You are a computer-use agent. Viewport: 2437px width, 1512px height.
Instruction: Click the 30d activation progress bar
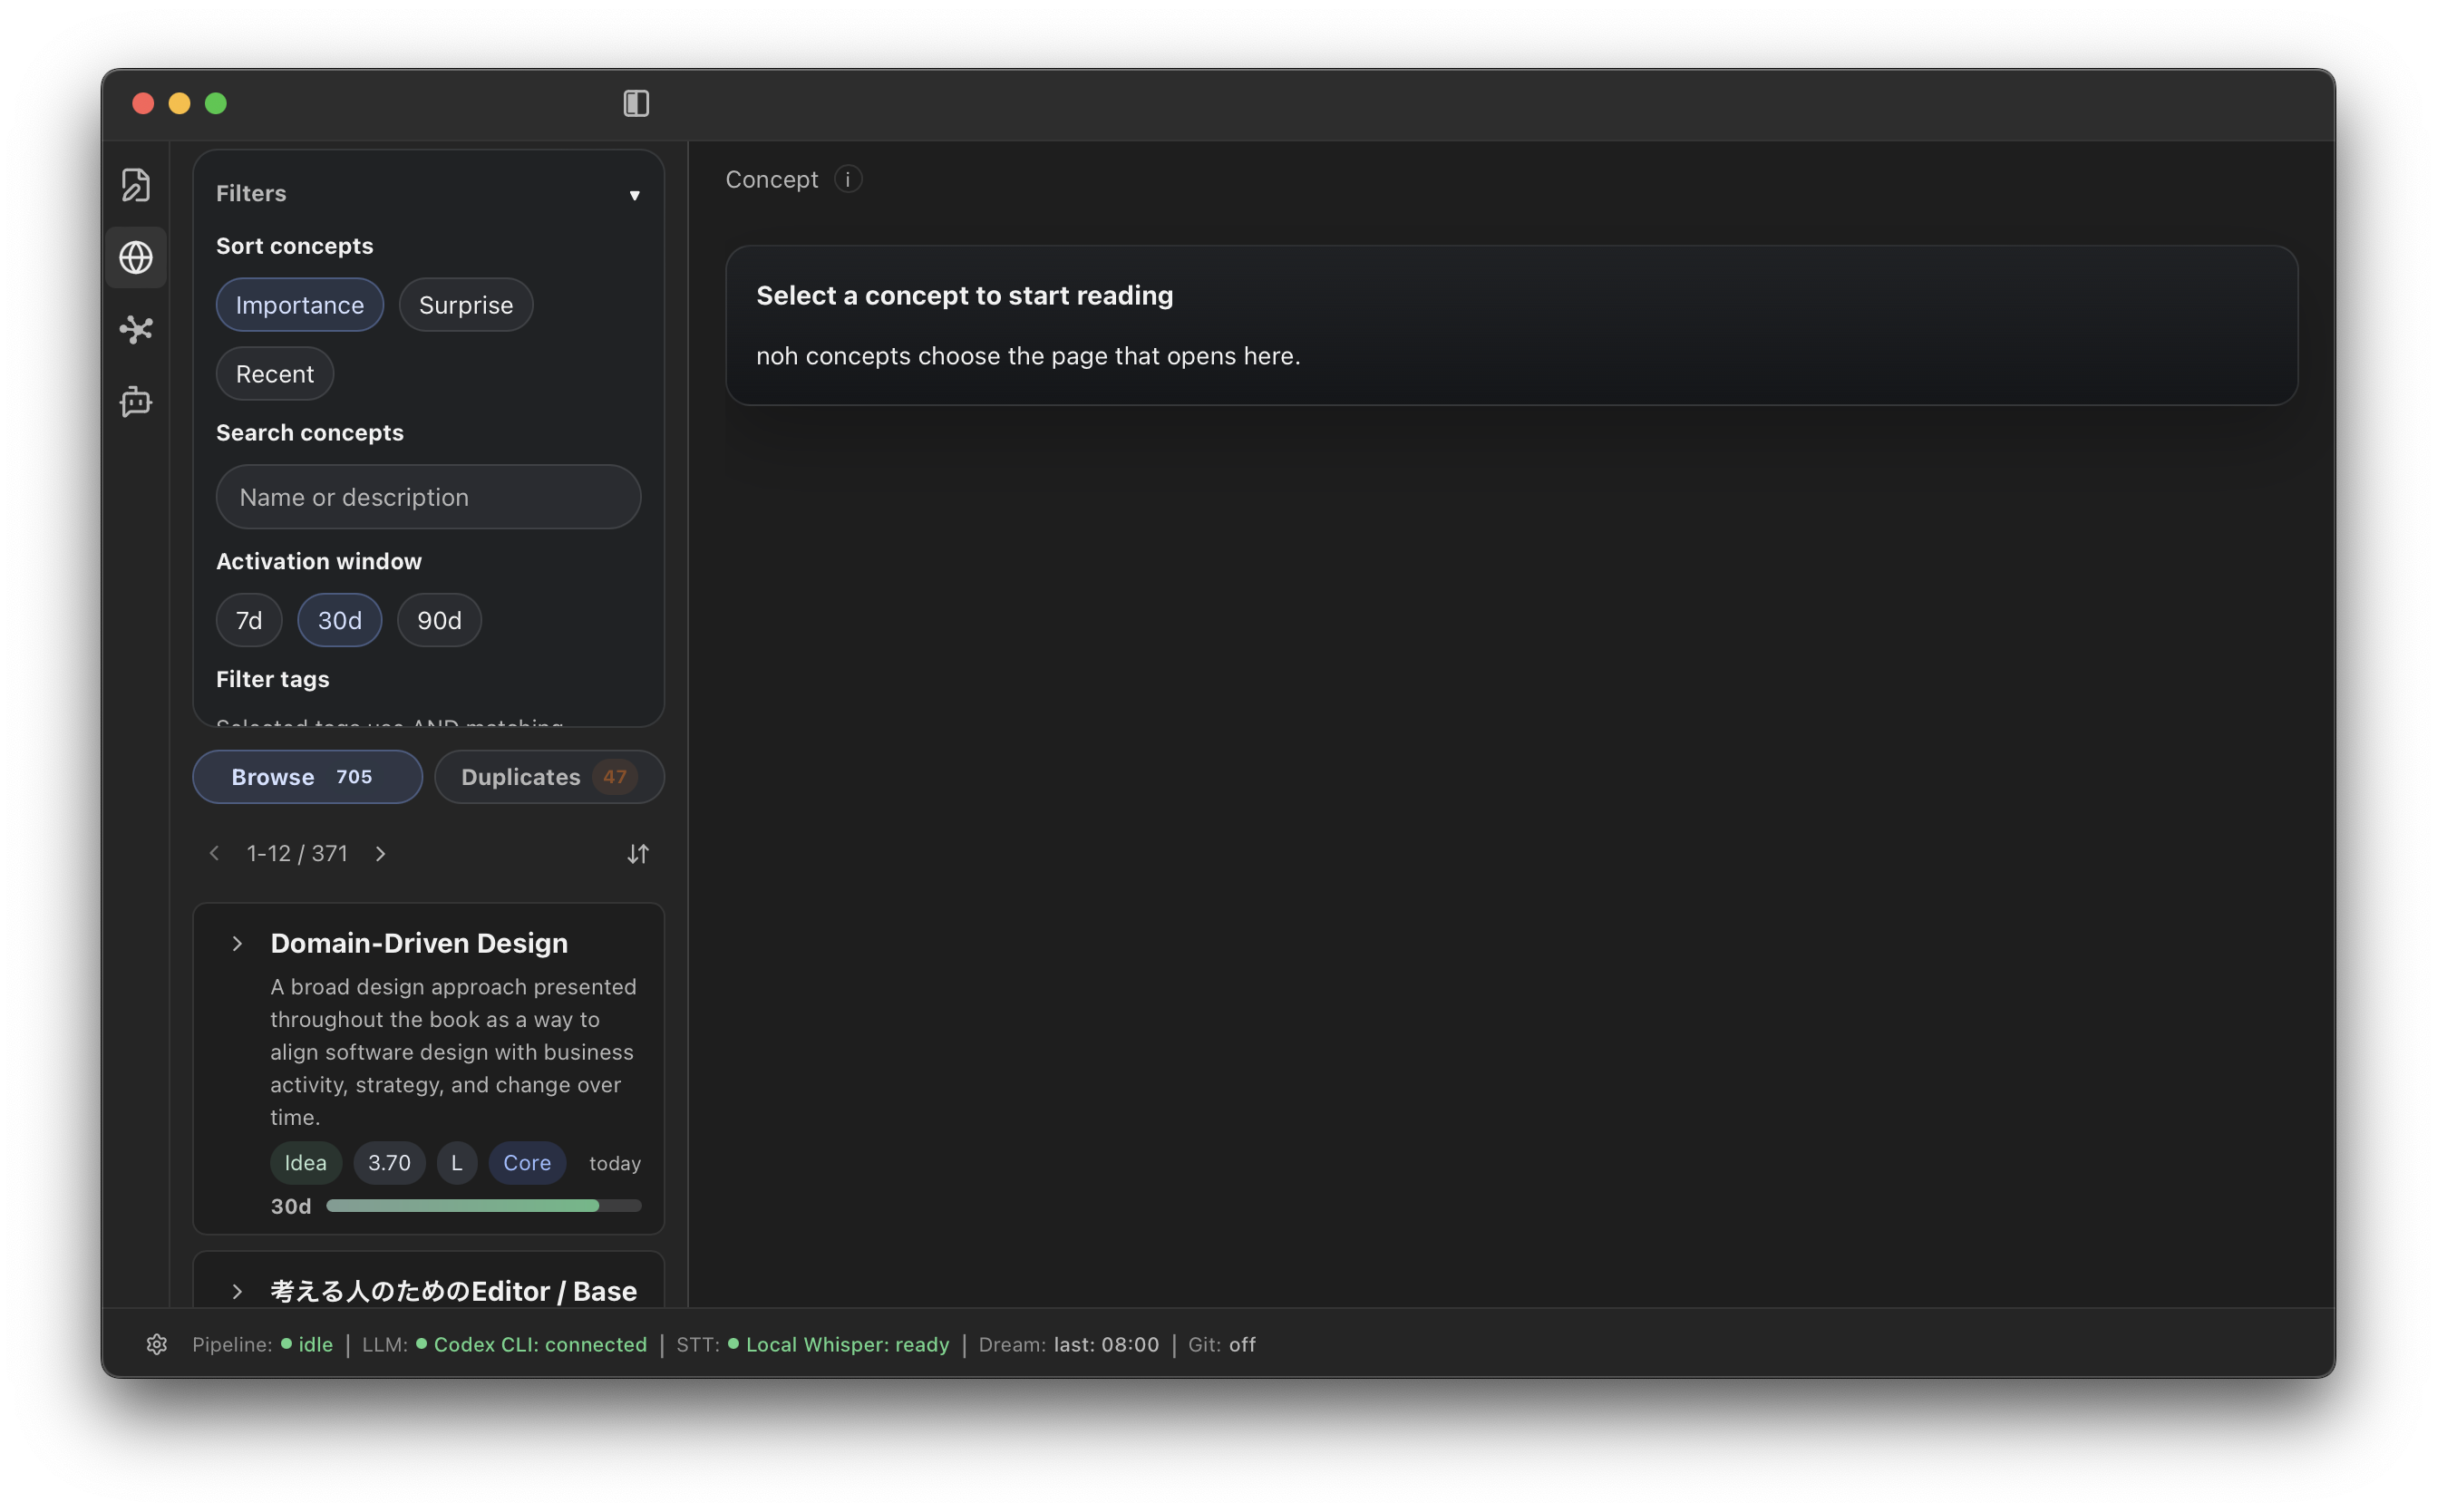pos(484,1206)
